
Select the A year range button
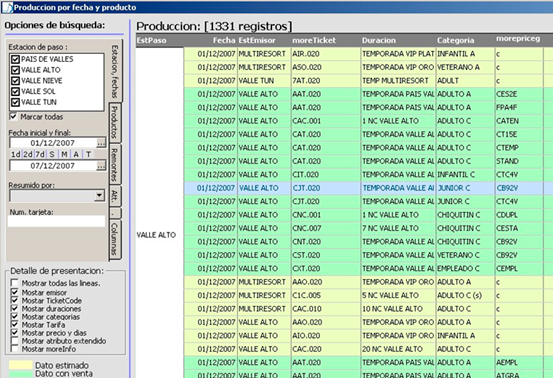(76, 154)
